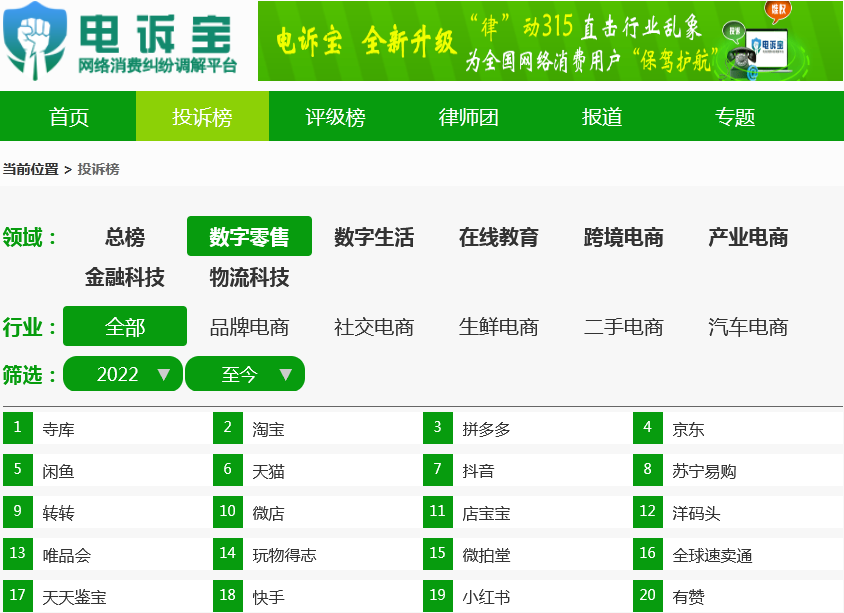Viewport: 844px width, 613px height.
Task: Go to 首页 navigation tab
Action: (68, 116)
